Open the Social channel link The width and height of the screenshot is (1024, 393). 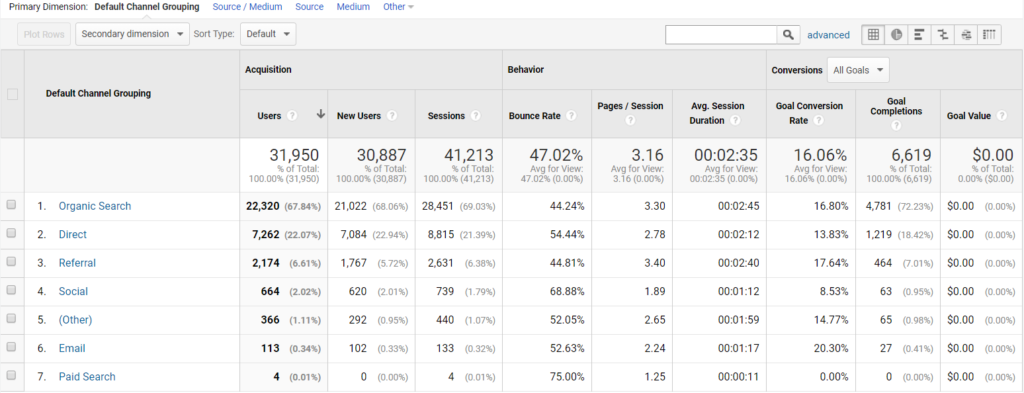coord(73,291)
